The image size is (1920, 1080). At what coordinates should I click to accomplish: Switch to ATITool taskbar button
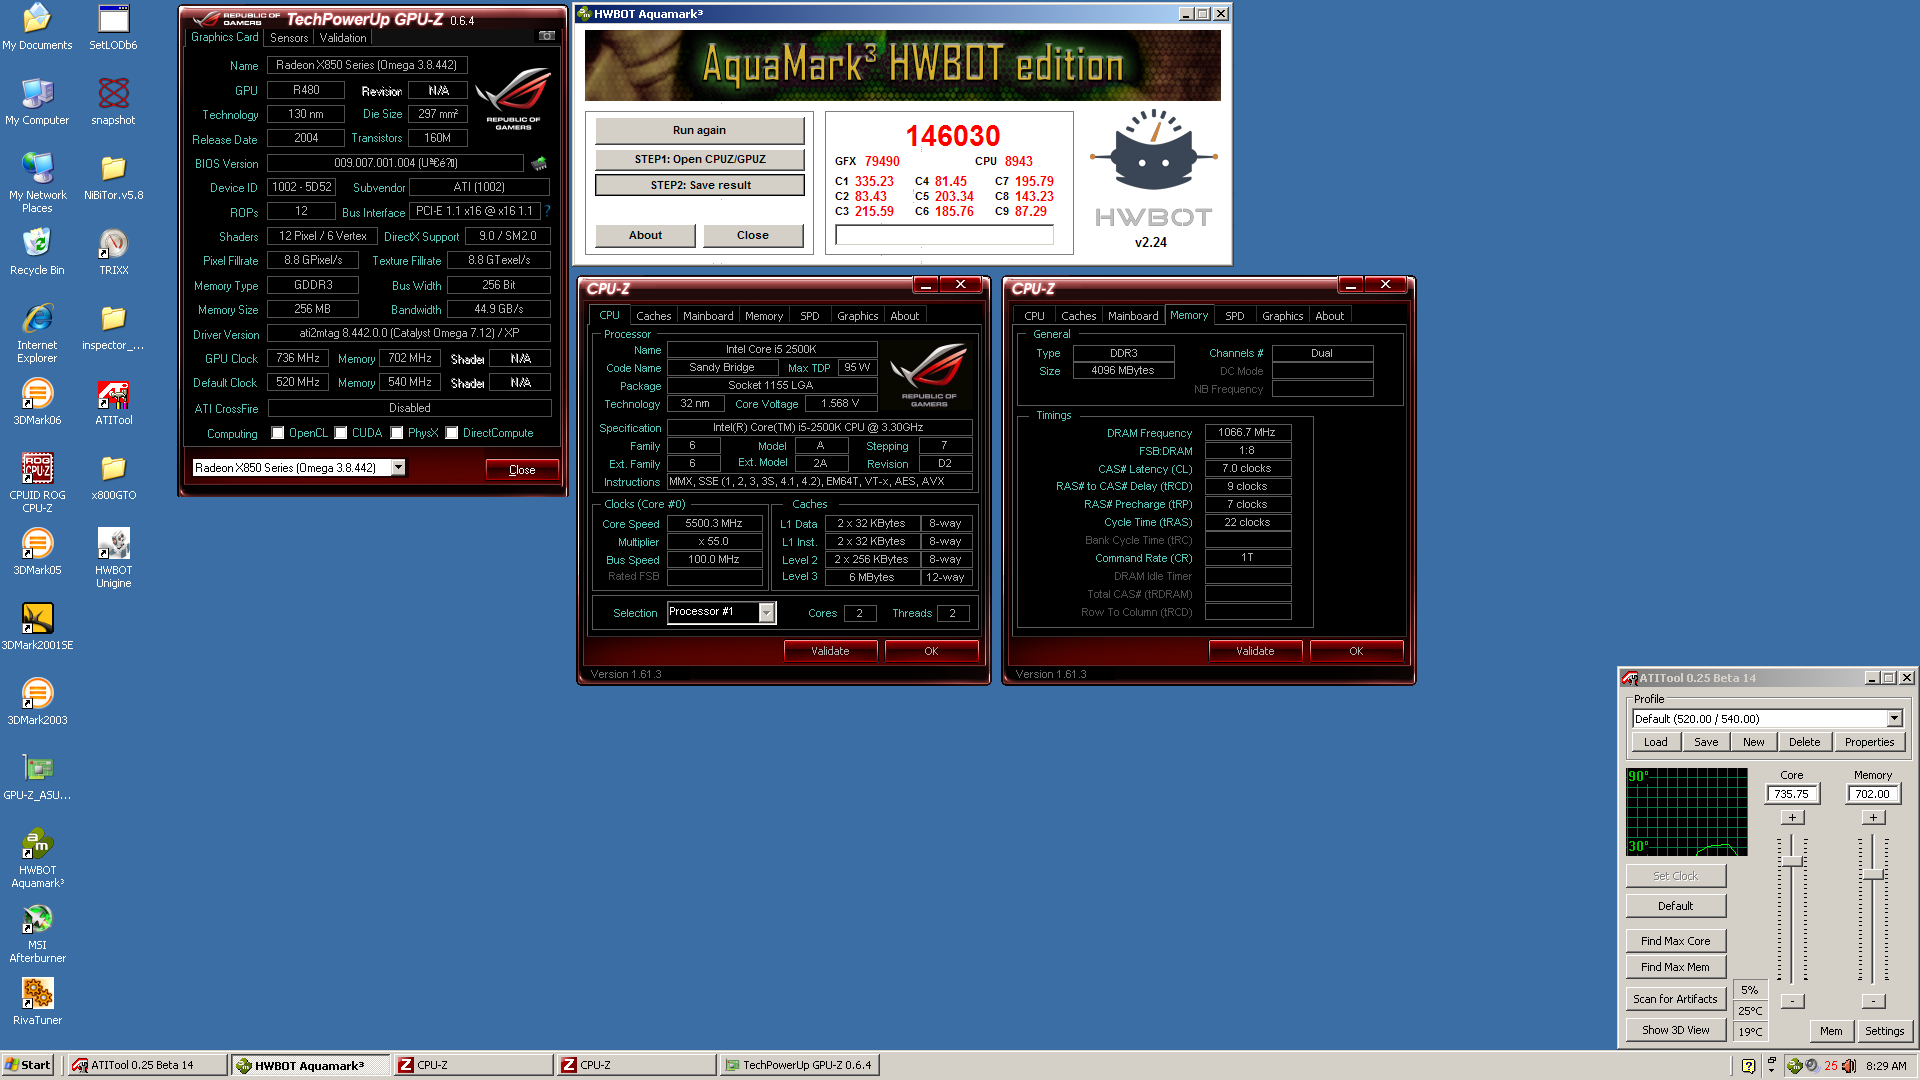pos(146,1065)
